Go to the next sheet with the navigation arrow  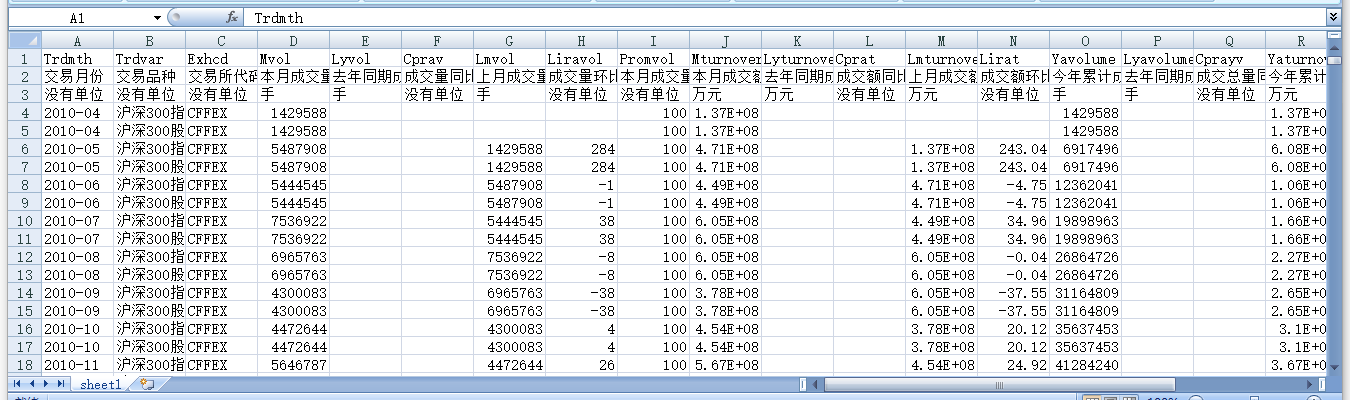(46, 384)
